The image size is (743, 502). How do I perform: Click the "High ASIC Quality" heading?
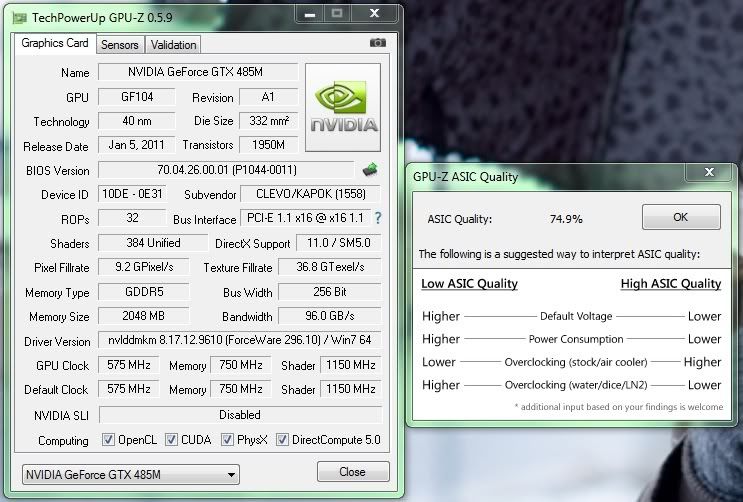(x=671, y=284)
